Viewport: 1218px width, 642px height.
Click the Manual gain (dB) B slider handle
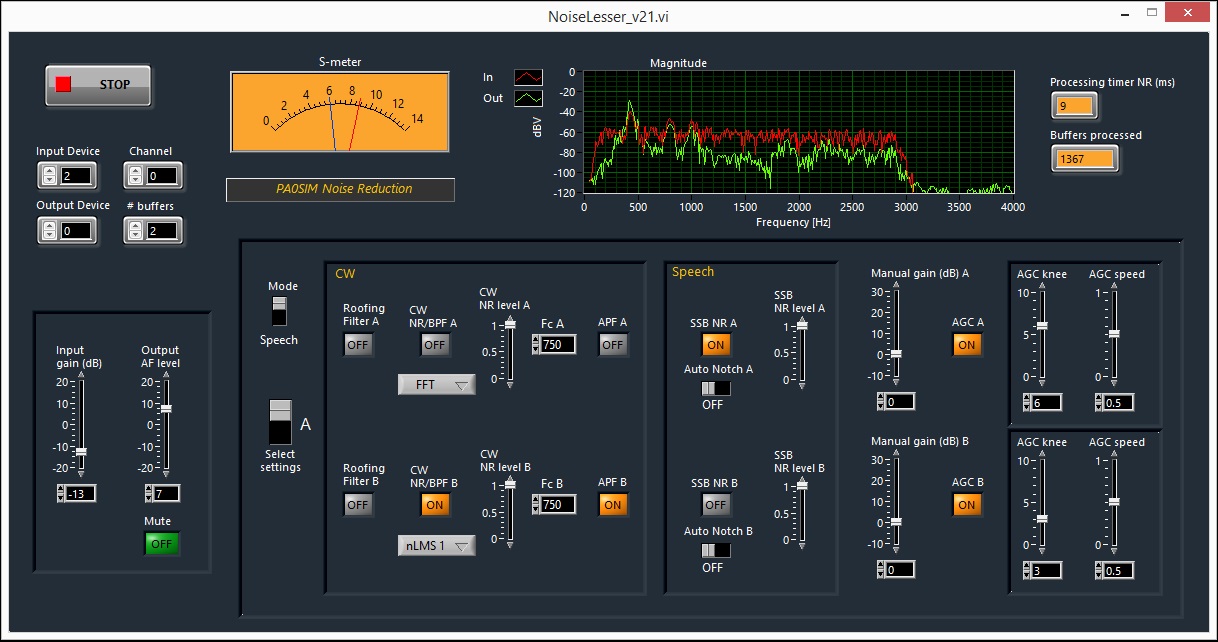coord(896,522)
